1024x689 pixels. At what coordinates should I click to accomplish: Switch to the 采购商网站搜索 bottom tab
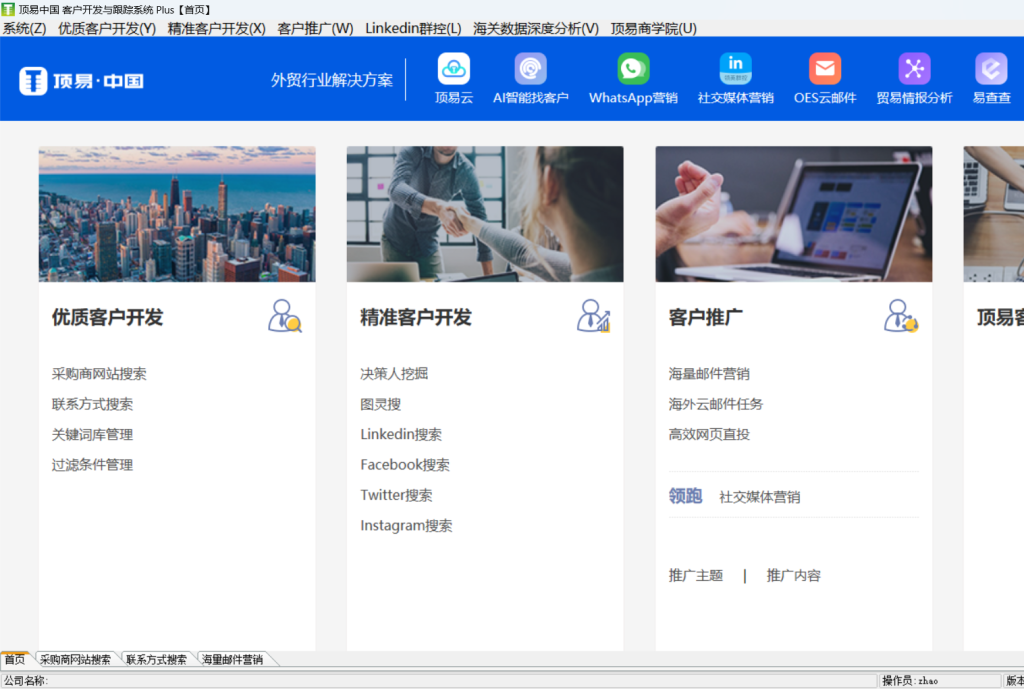pyautogui.click(x=75, y=660)
